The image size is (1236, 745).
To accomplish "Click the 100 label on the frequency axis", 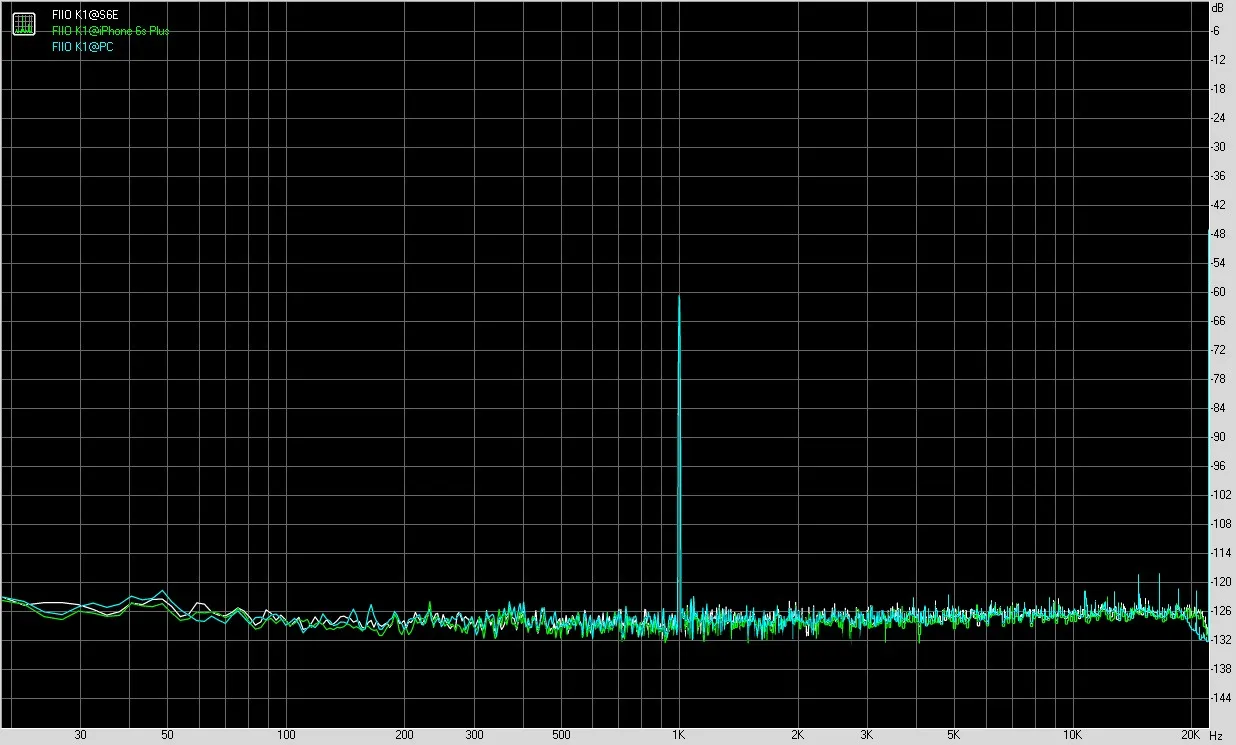I will pos(285,735).
